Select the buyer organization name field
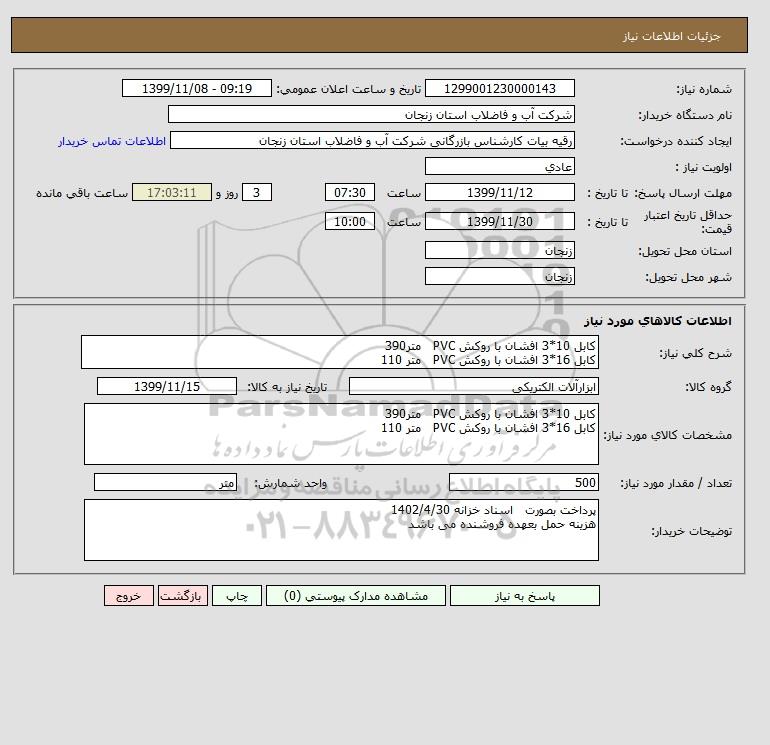The width and height of the screenshot is (770, 745). pyautogui.click(x=371, y=114)
